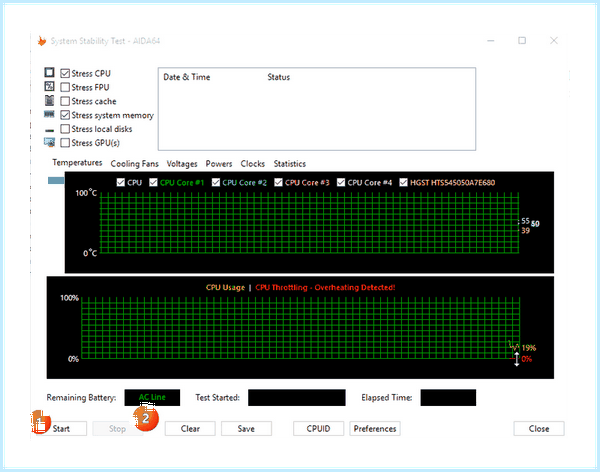Click the Save button
This screenshot has height=472, width=600.
[x=246, y=428]
